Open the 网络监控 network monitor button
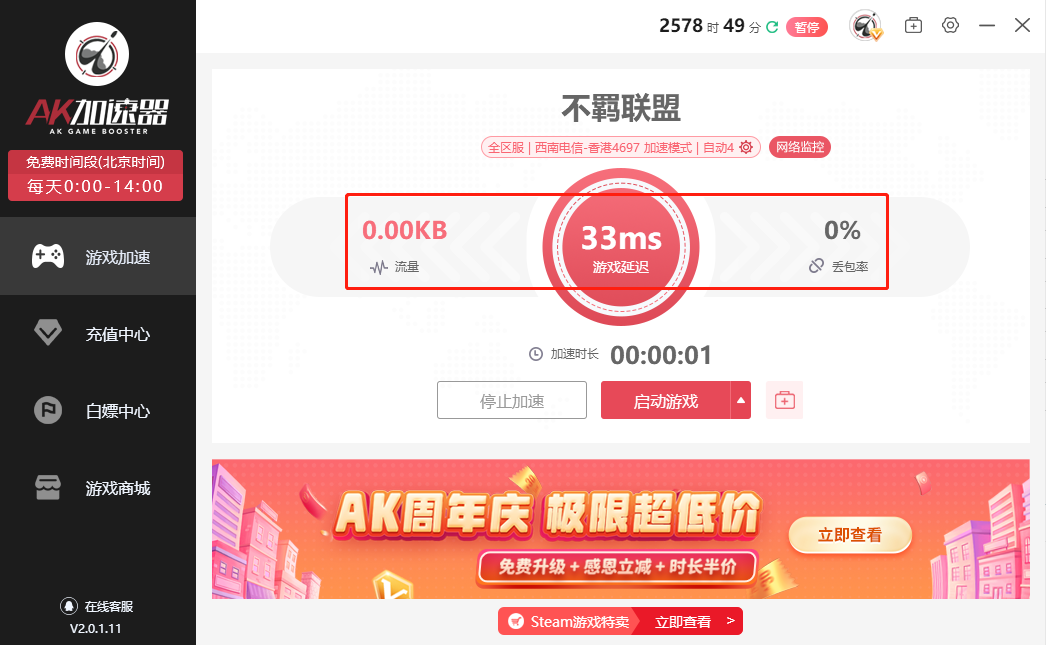 (800, 147)
